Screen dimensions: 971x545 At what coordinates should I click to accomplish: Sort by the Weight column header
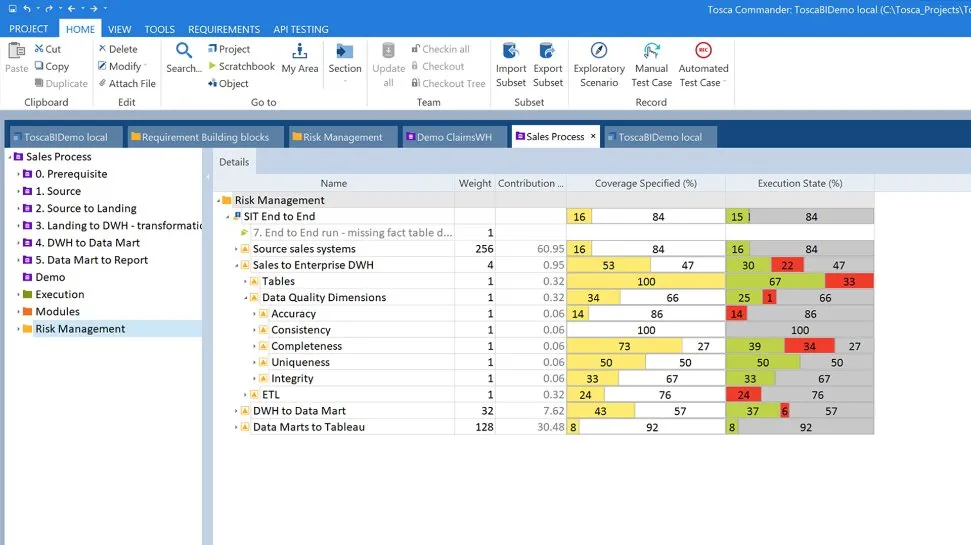(x=475, y=183)
